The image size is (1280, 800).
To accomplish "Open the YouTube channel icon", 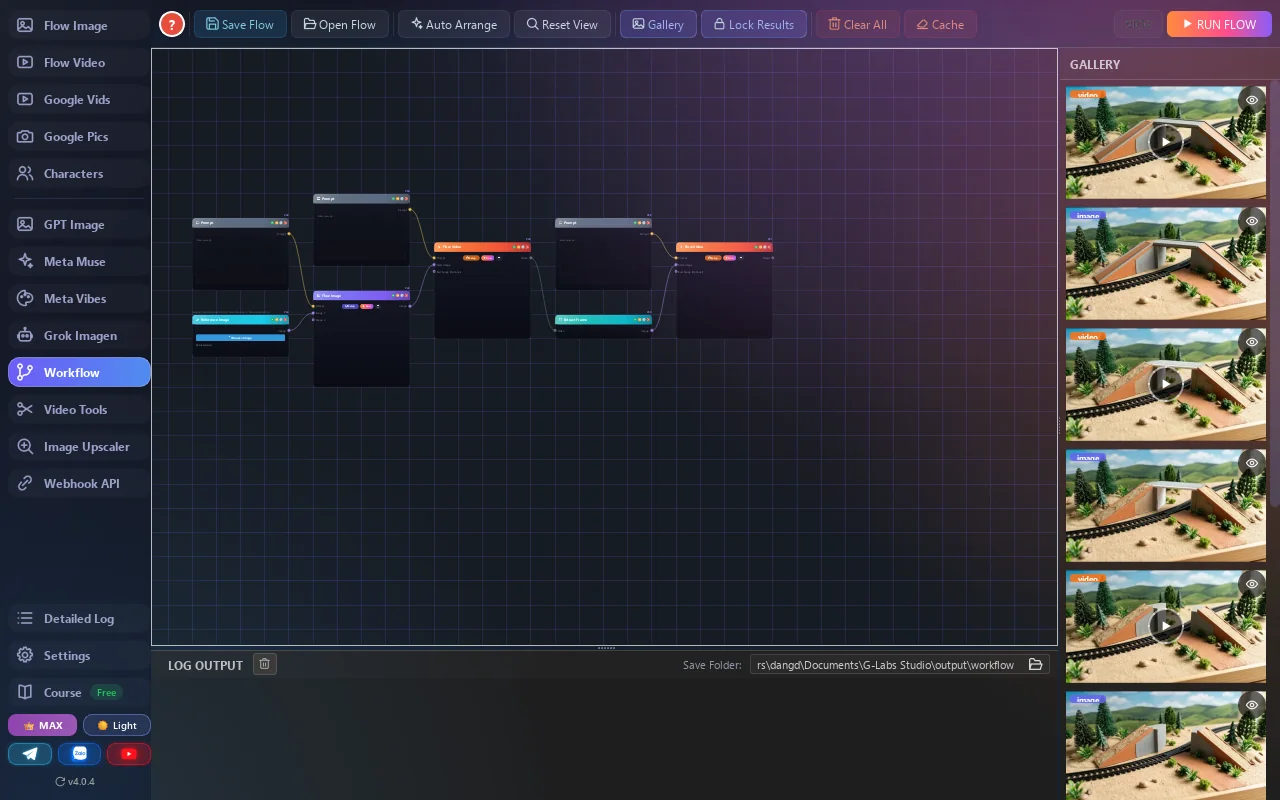I will coord(129,754).
